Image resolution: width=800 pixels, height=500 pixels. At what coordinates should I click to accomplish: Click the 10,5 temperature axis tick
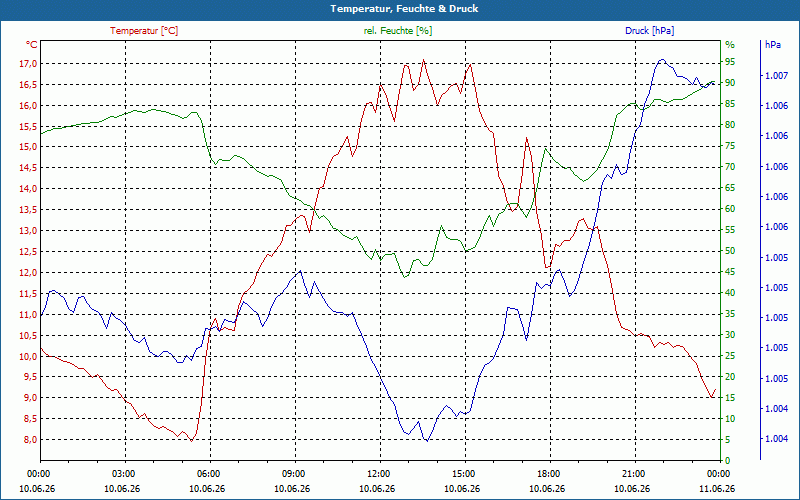29,335
